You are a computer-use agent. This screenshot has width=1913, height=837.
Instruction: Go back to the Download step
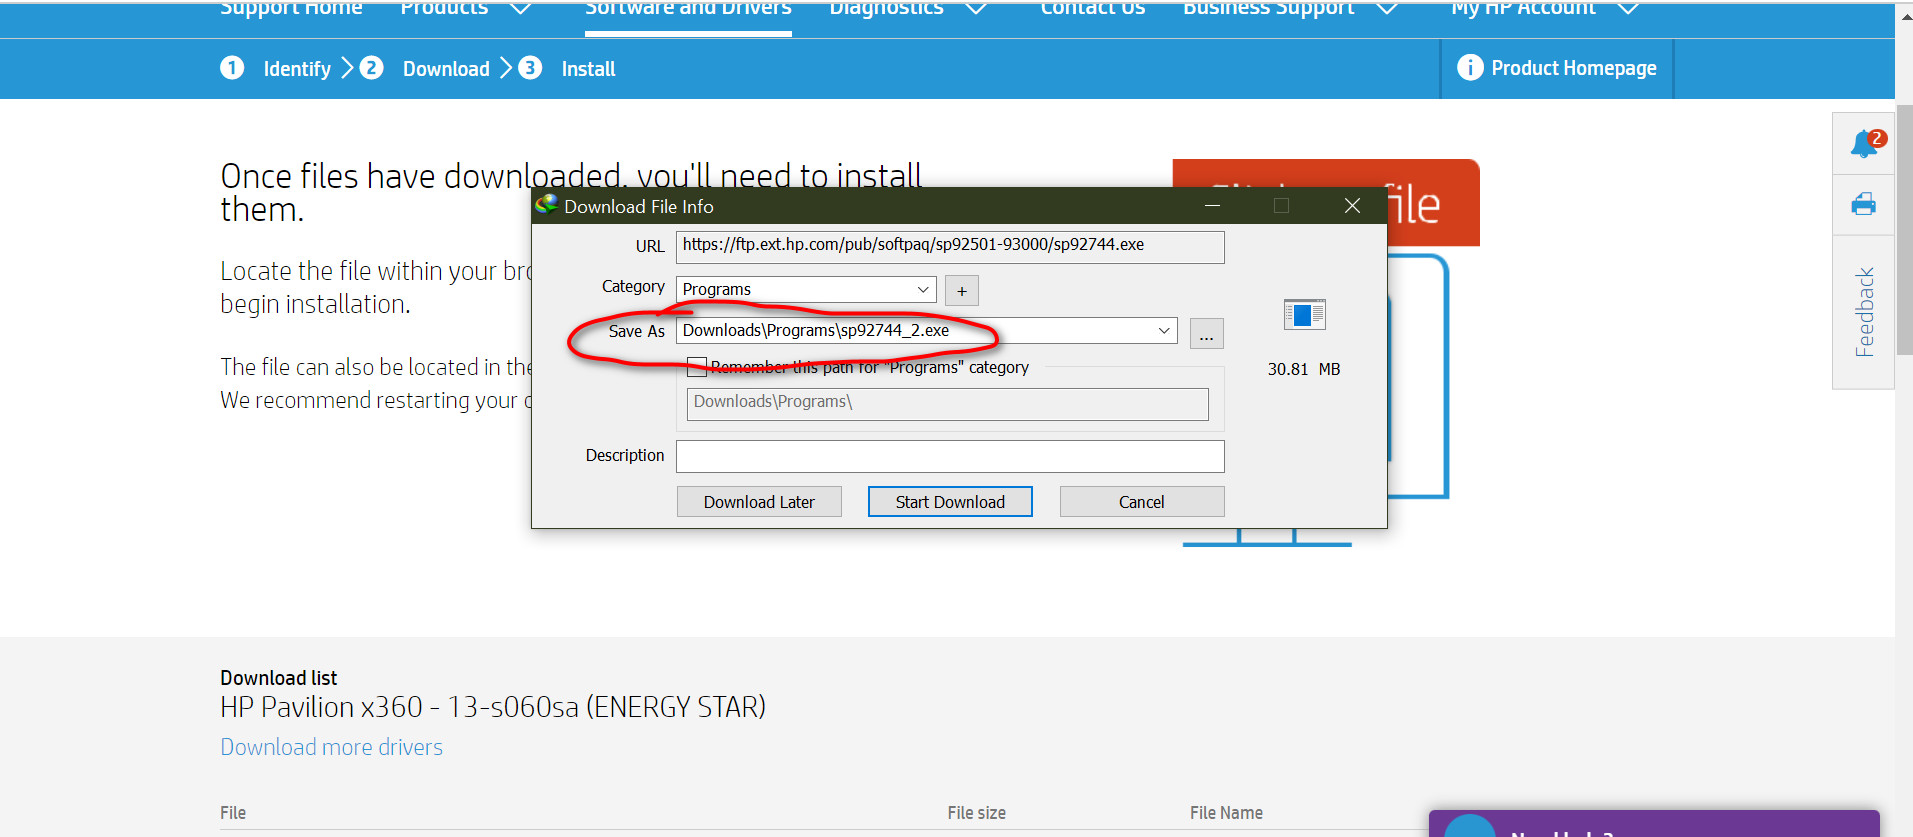point(446,69)
